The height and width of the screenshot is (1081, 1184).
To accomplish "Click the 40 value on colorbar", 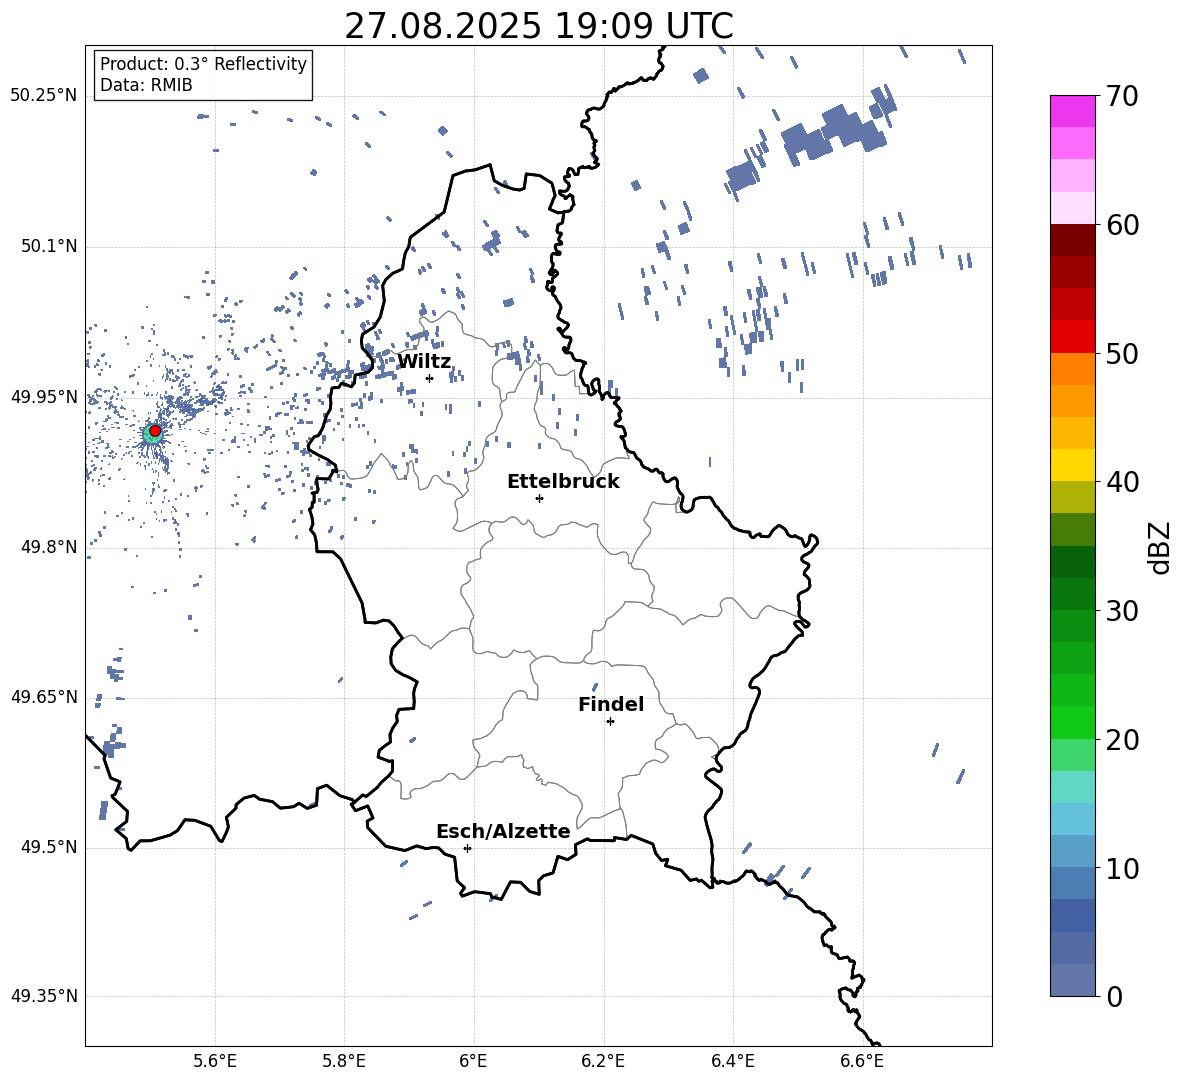I will click(1122, 482).
